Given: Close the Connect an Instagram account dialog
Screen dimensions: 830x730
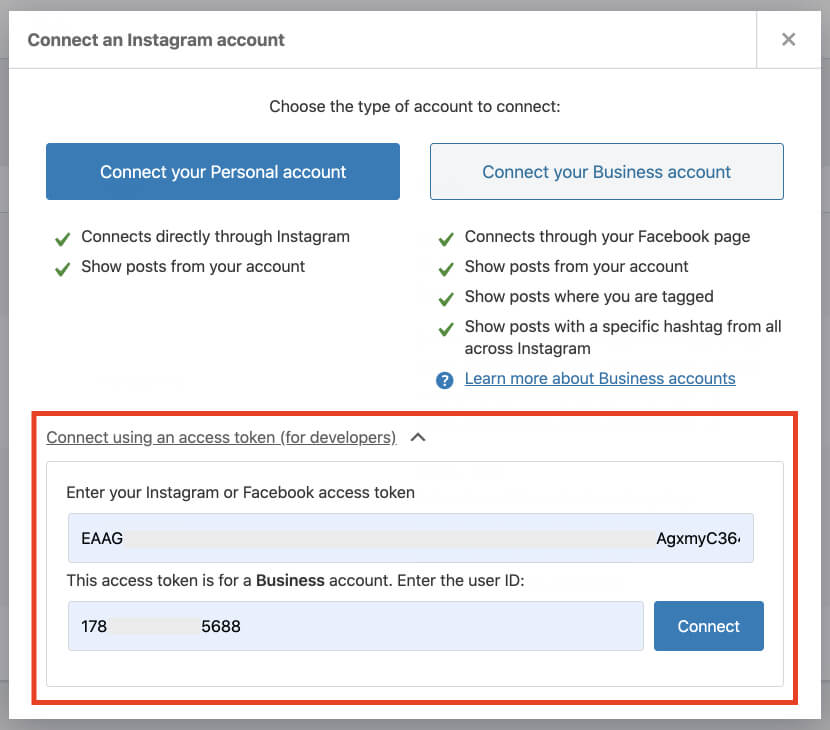Looking at the screenshot, I should tap(788, 39).
